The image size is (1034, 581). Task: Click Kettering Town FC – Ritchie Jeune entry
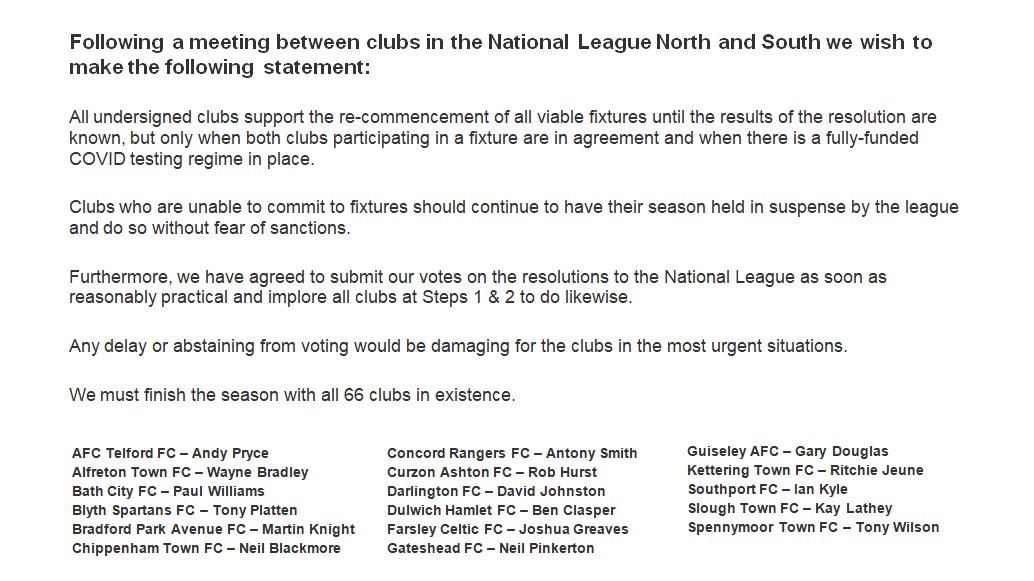coord(805,471)
